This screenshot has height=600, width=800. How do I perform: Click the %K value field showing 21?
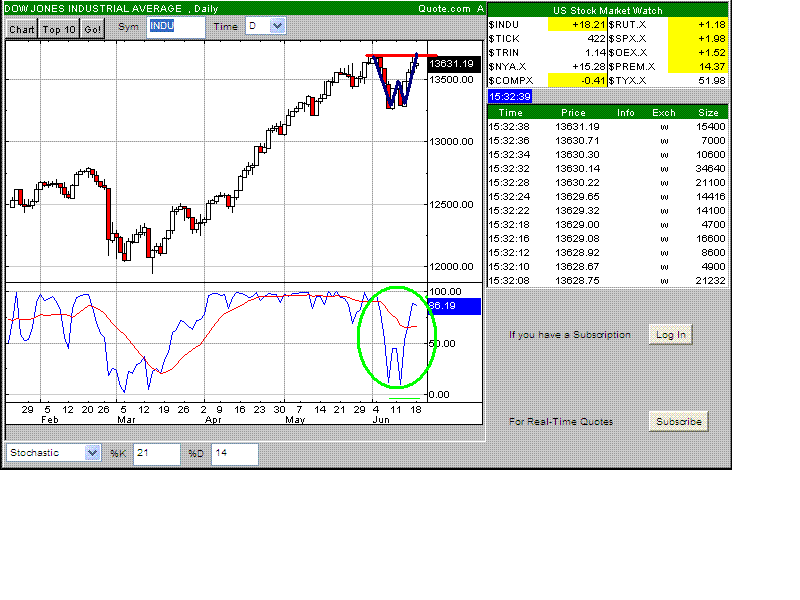pyautogui.click(x=157, y=454)
